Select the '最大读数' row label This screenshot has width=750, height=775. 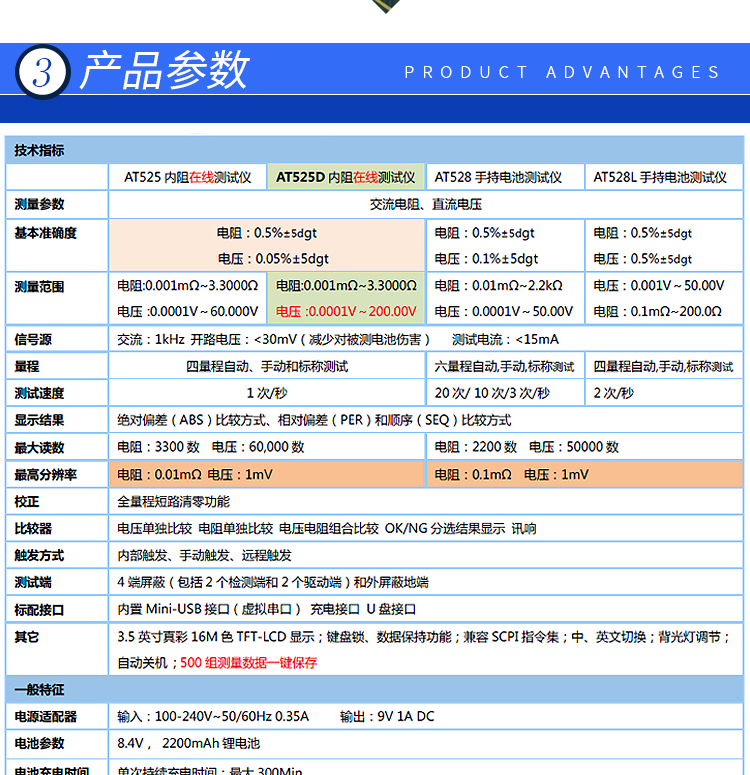tap(39, 447)
